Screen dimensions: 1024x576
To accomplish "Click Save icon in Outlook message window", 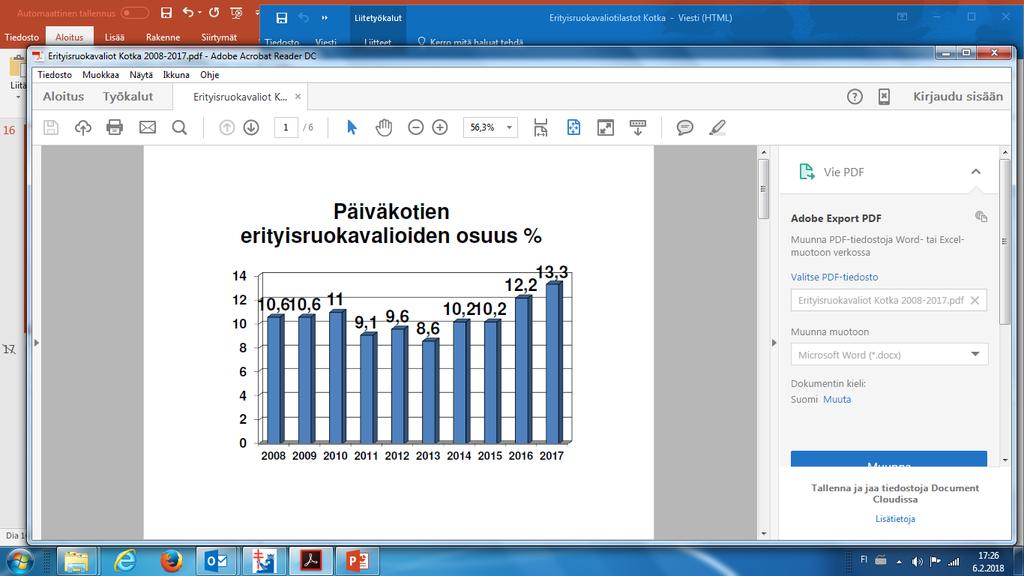I will tap(281, 18).
